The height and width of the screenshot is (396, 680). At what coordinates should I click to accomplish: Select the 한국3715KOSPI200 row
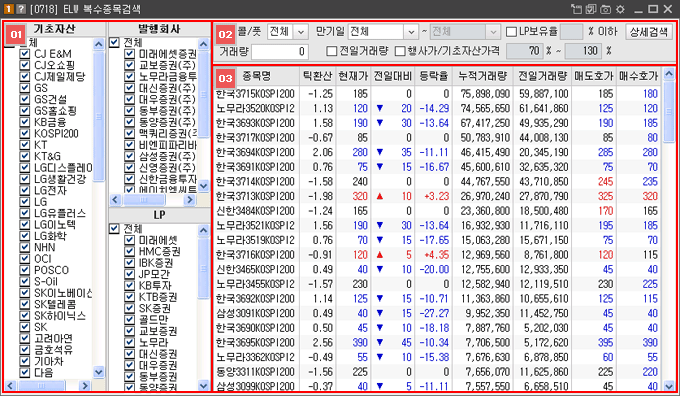(x=437, y=94)
